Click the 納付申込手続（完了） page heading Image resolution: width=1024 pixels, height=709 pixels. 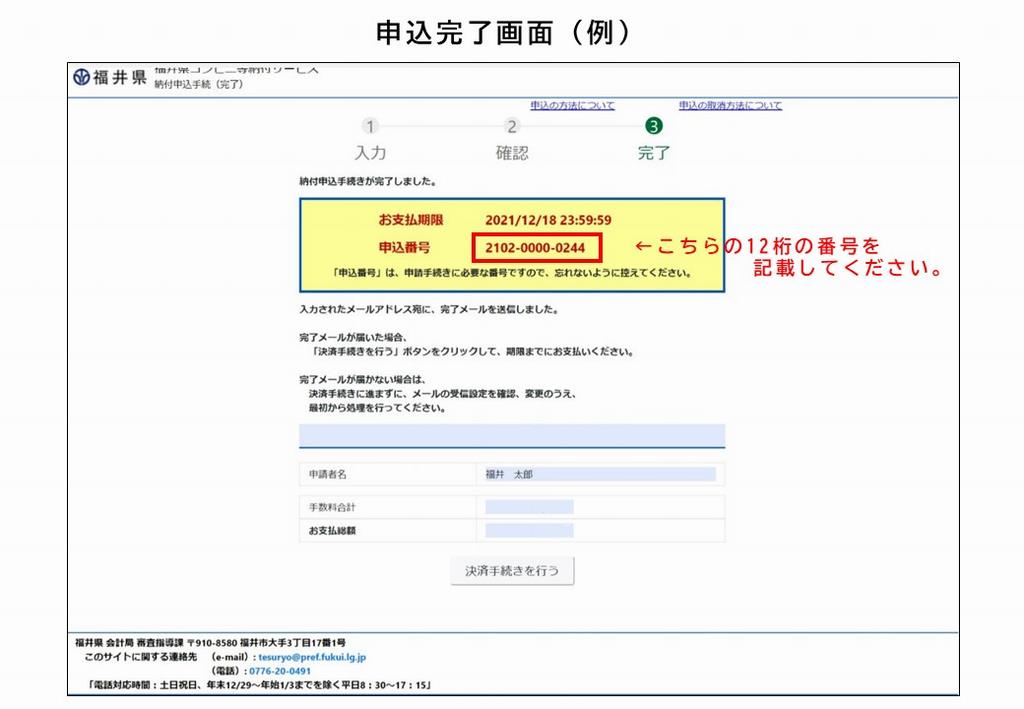(x=198, y=85)
